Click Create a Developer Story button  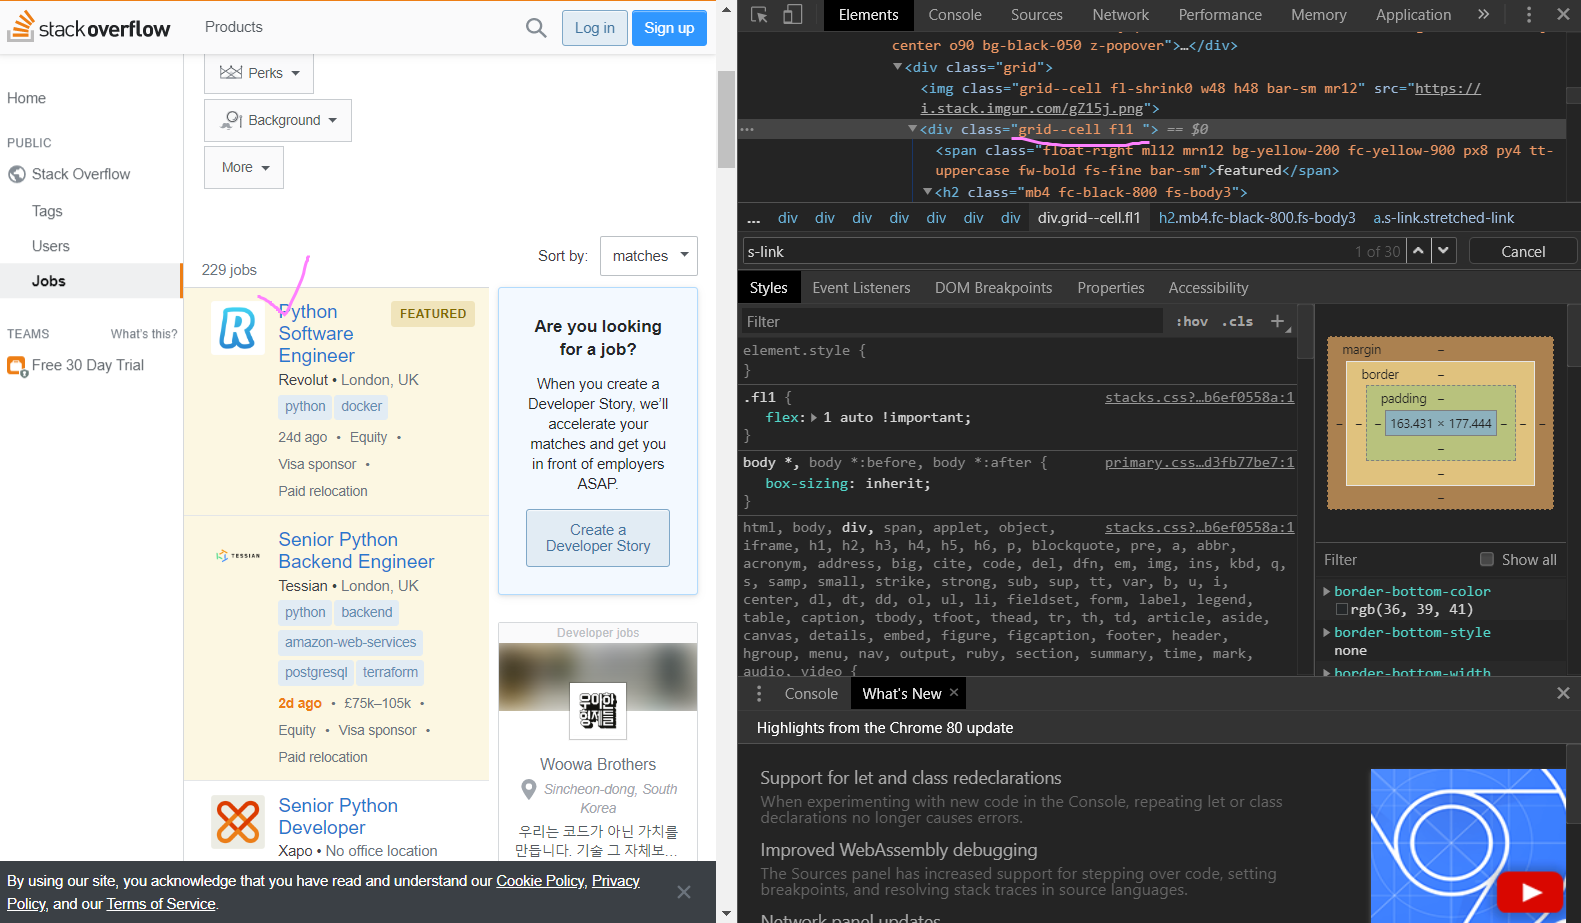point(598,538)
